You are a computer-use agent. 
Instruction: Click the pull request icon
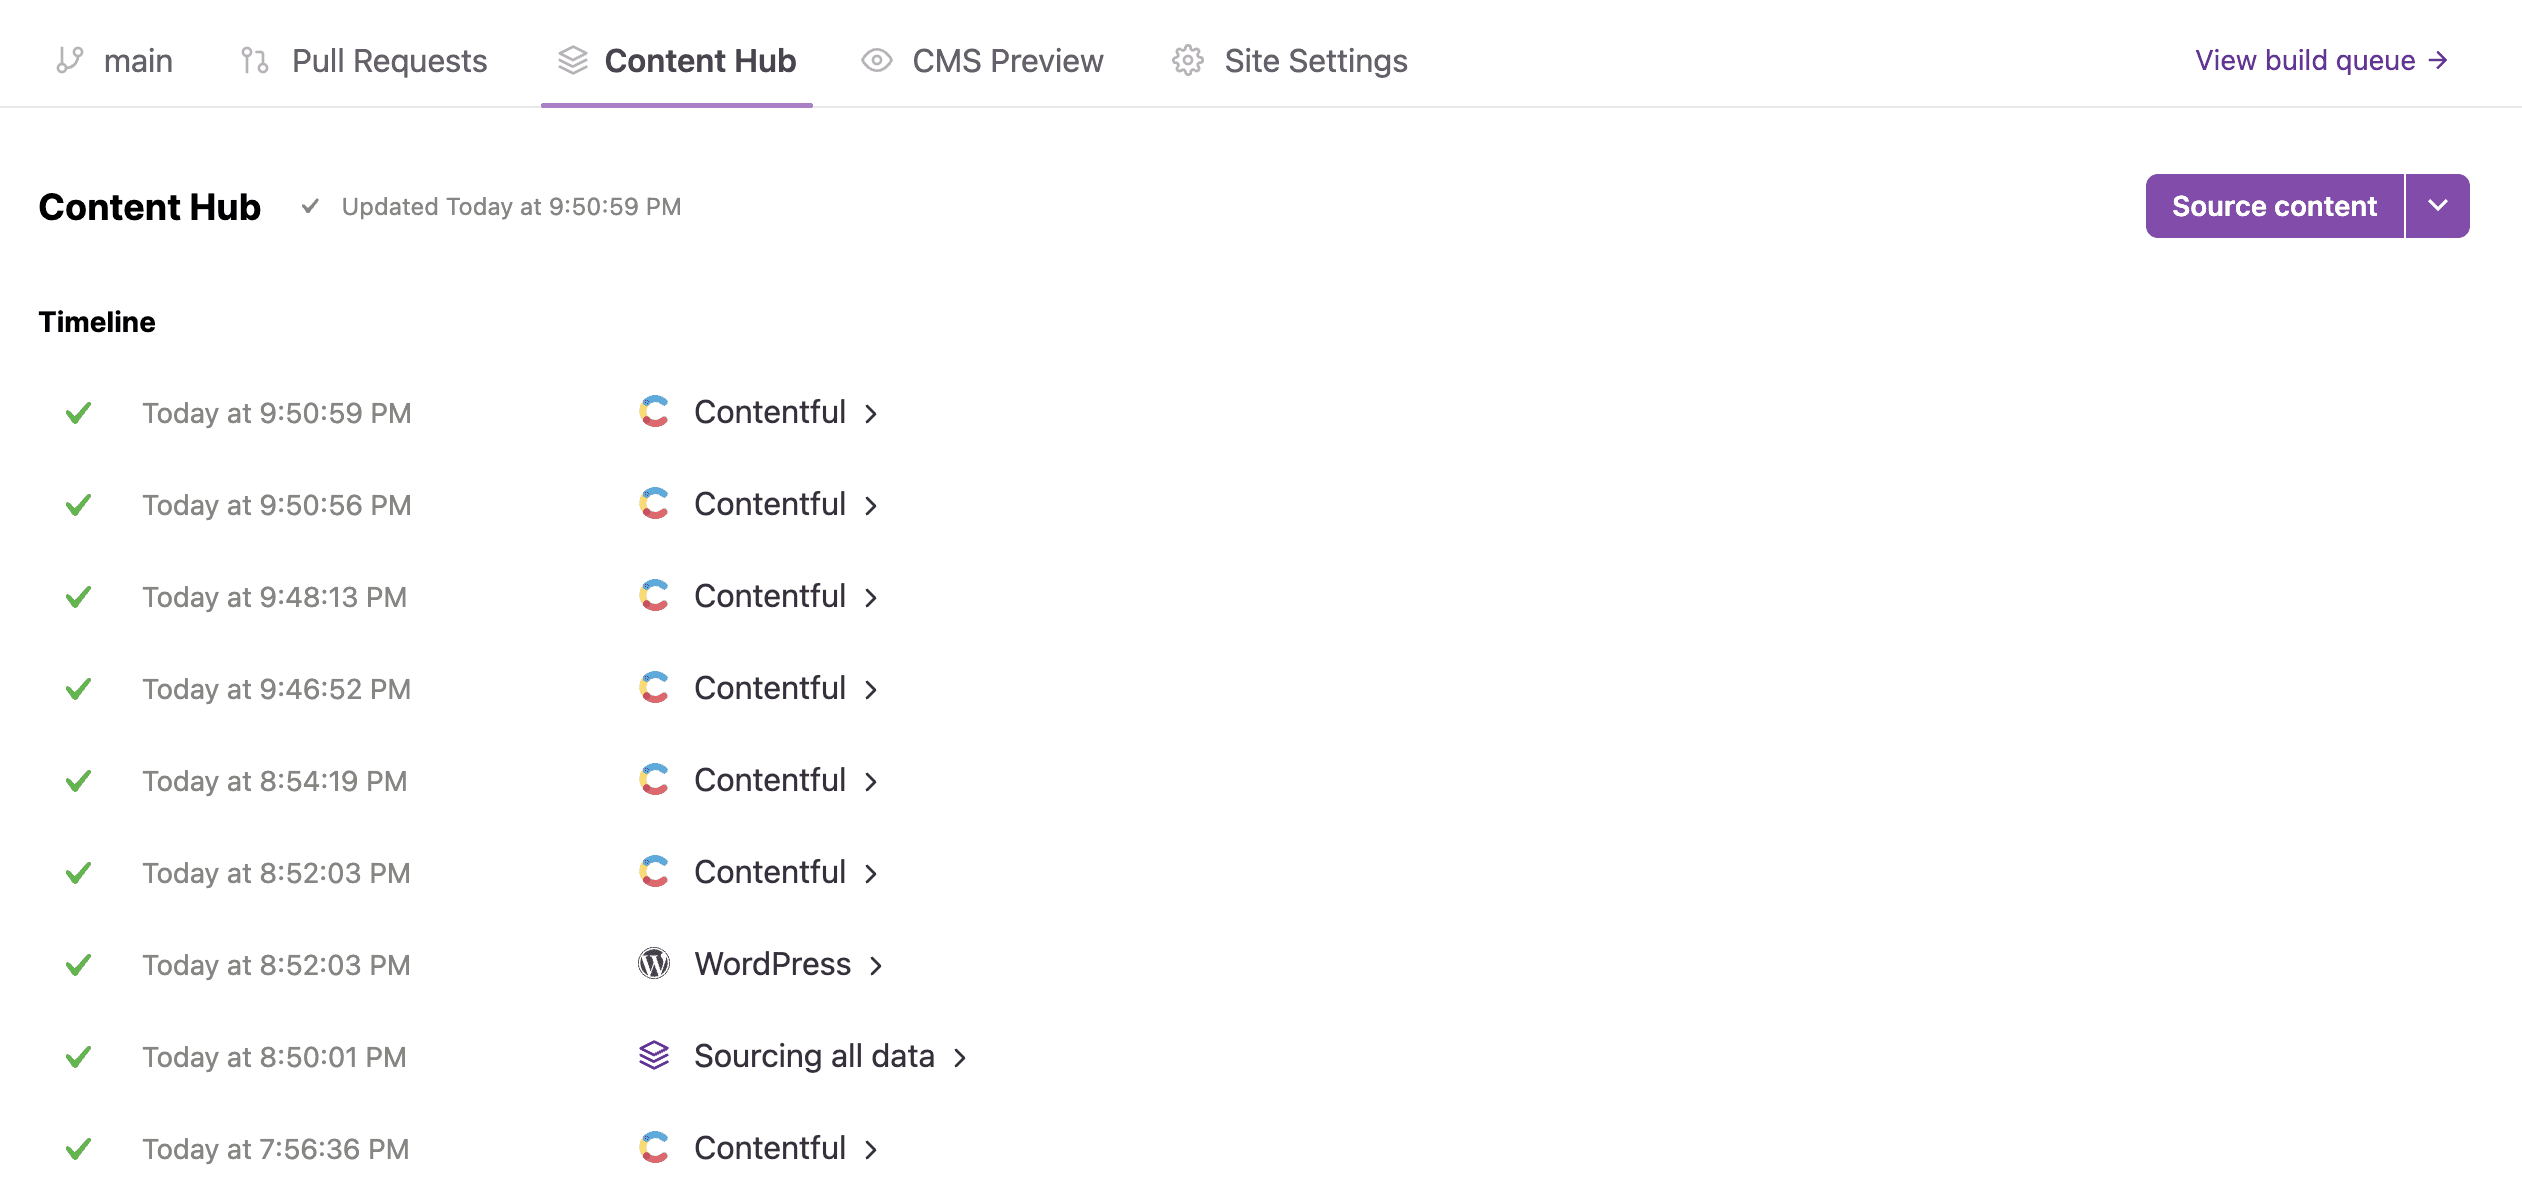pyautogui.click(x=255, y=61)
